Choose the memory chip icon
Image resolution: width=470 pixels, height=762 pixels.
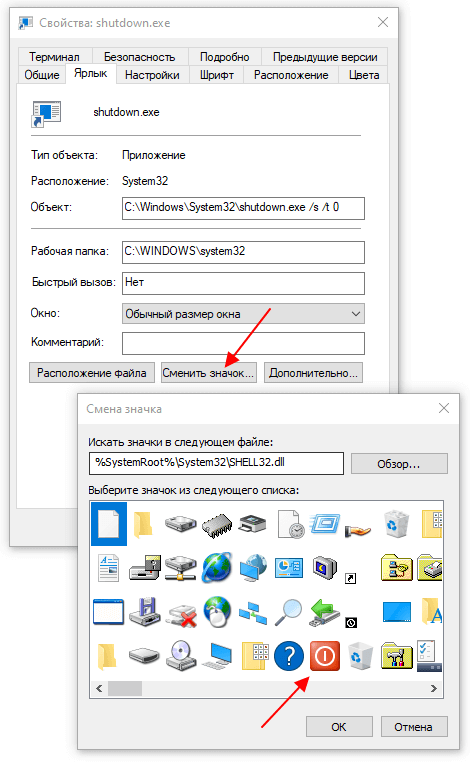pos(217,525)
